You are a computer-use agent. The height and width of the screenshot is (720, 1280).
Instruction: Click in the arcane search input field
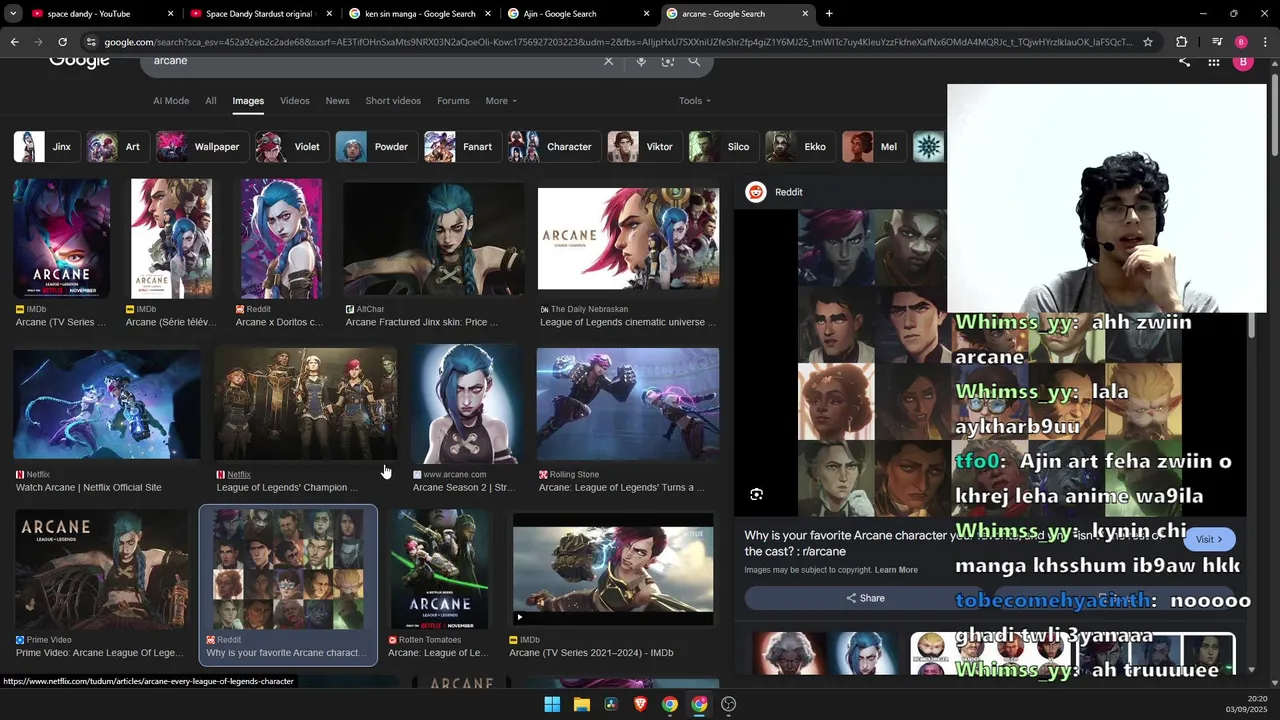[x=370, y=61]
